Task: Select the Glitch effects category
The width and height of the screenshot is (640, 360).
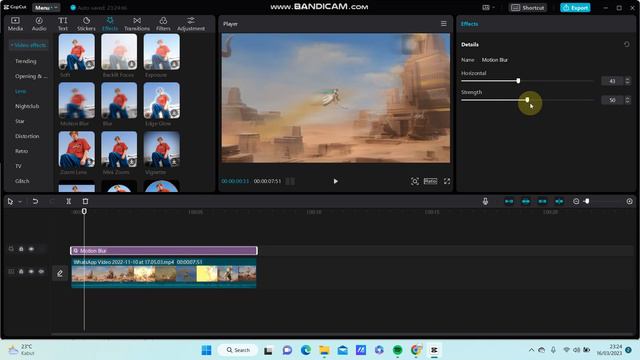Action: [x=22, y=181]
